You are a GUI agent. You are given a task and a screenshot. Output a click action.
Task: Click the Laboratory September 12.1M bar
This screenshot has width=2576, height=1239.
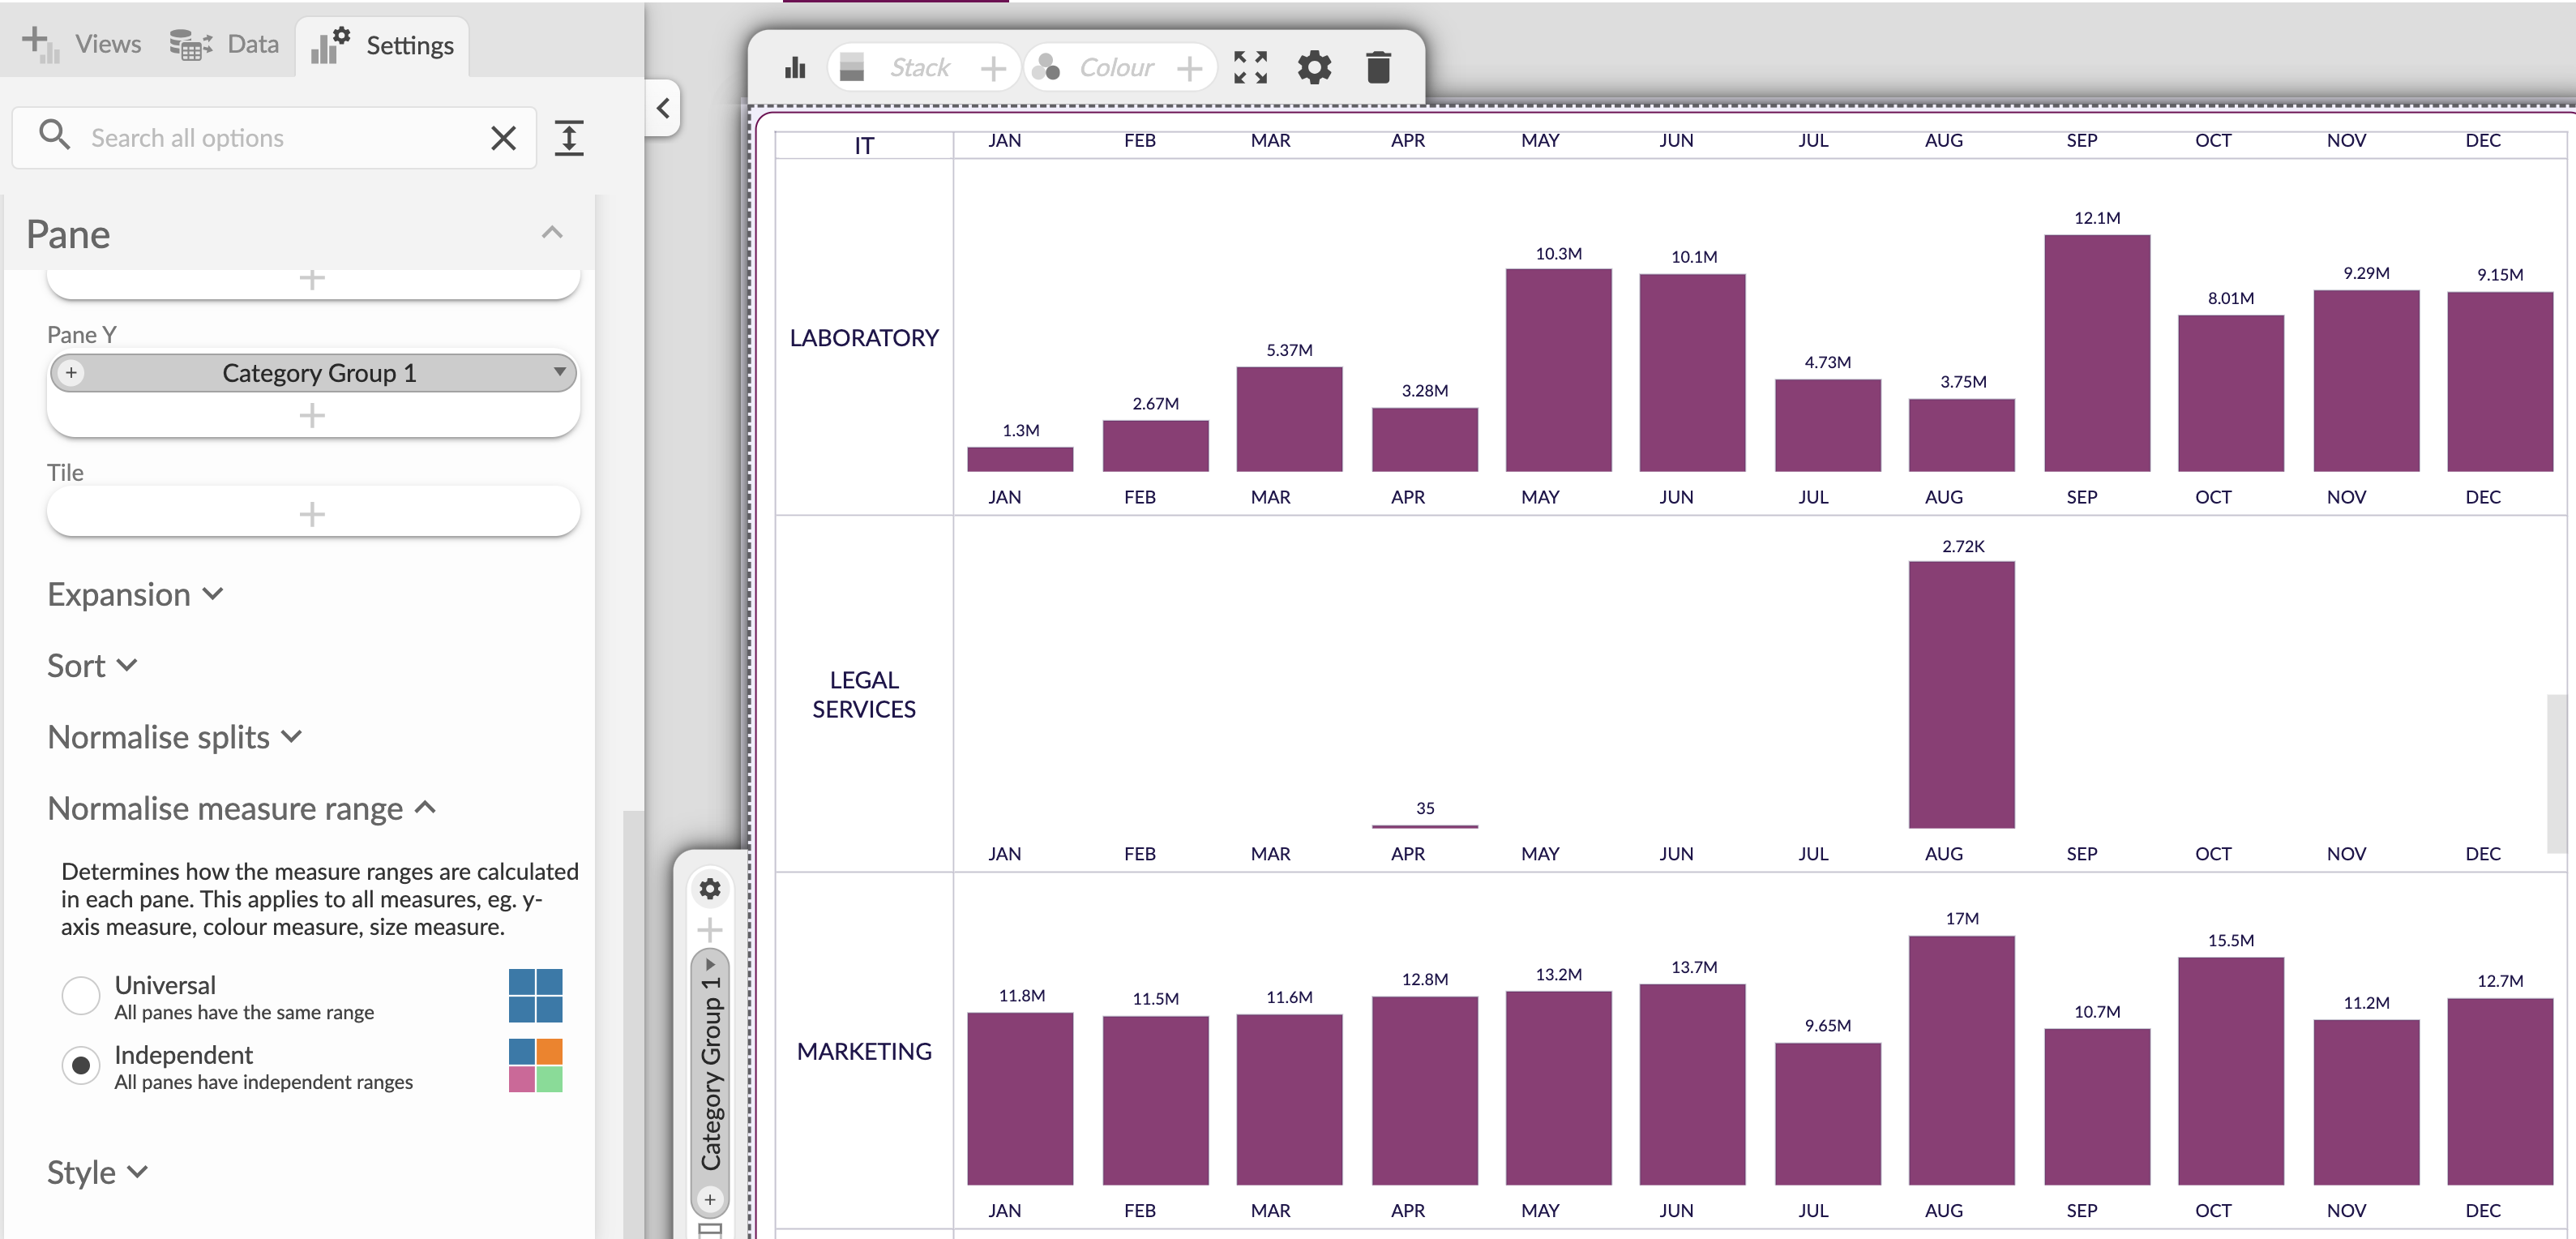point(2096,353)
